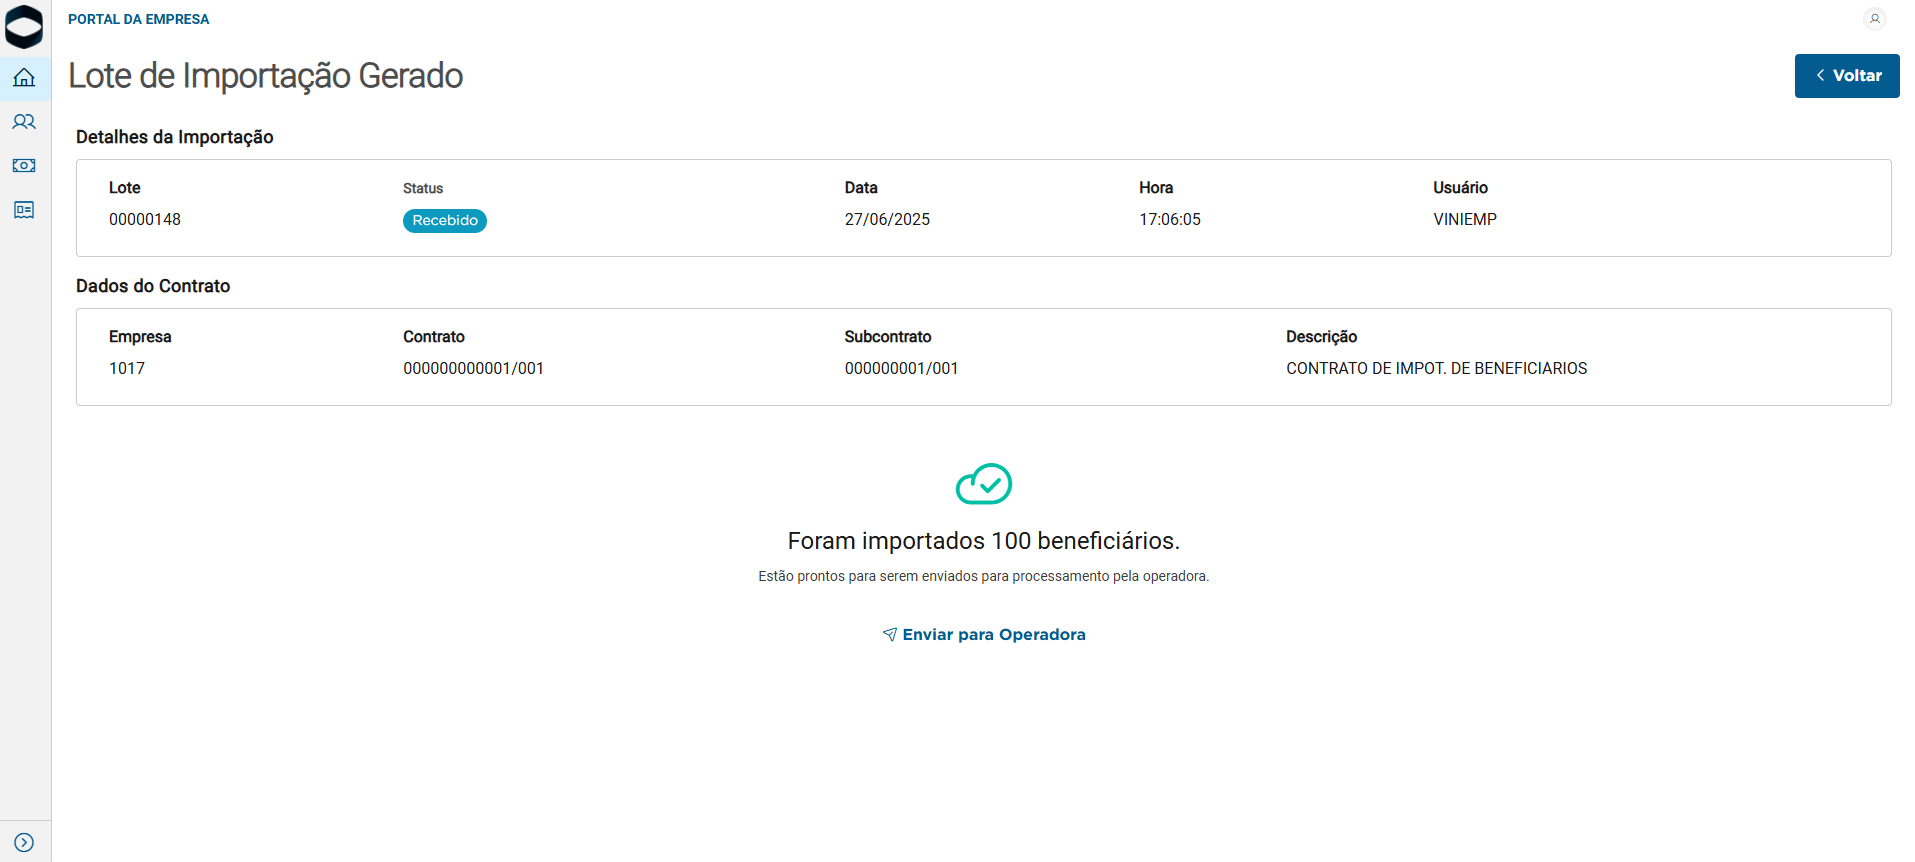
Task: Click the company logo in the sidebar
Action: point(24,27)
